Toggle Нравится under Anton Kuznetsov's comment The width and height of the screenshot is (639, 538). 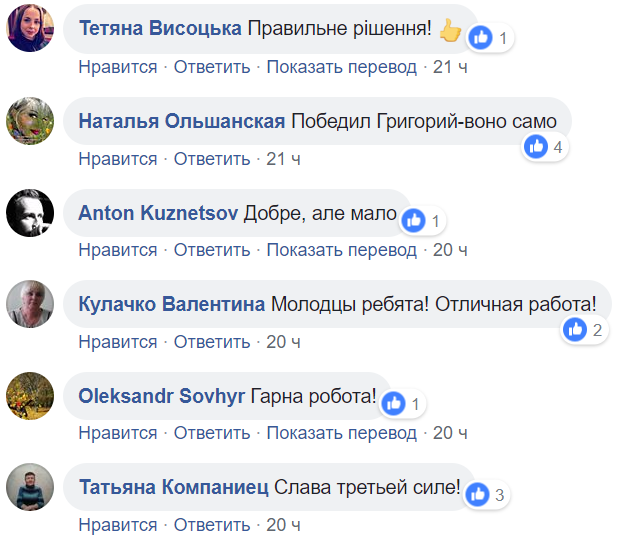(x=118, y=250)
